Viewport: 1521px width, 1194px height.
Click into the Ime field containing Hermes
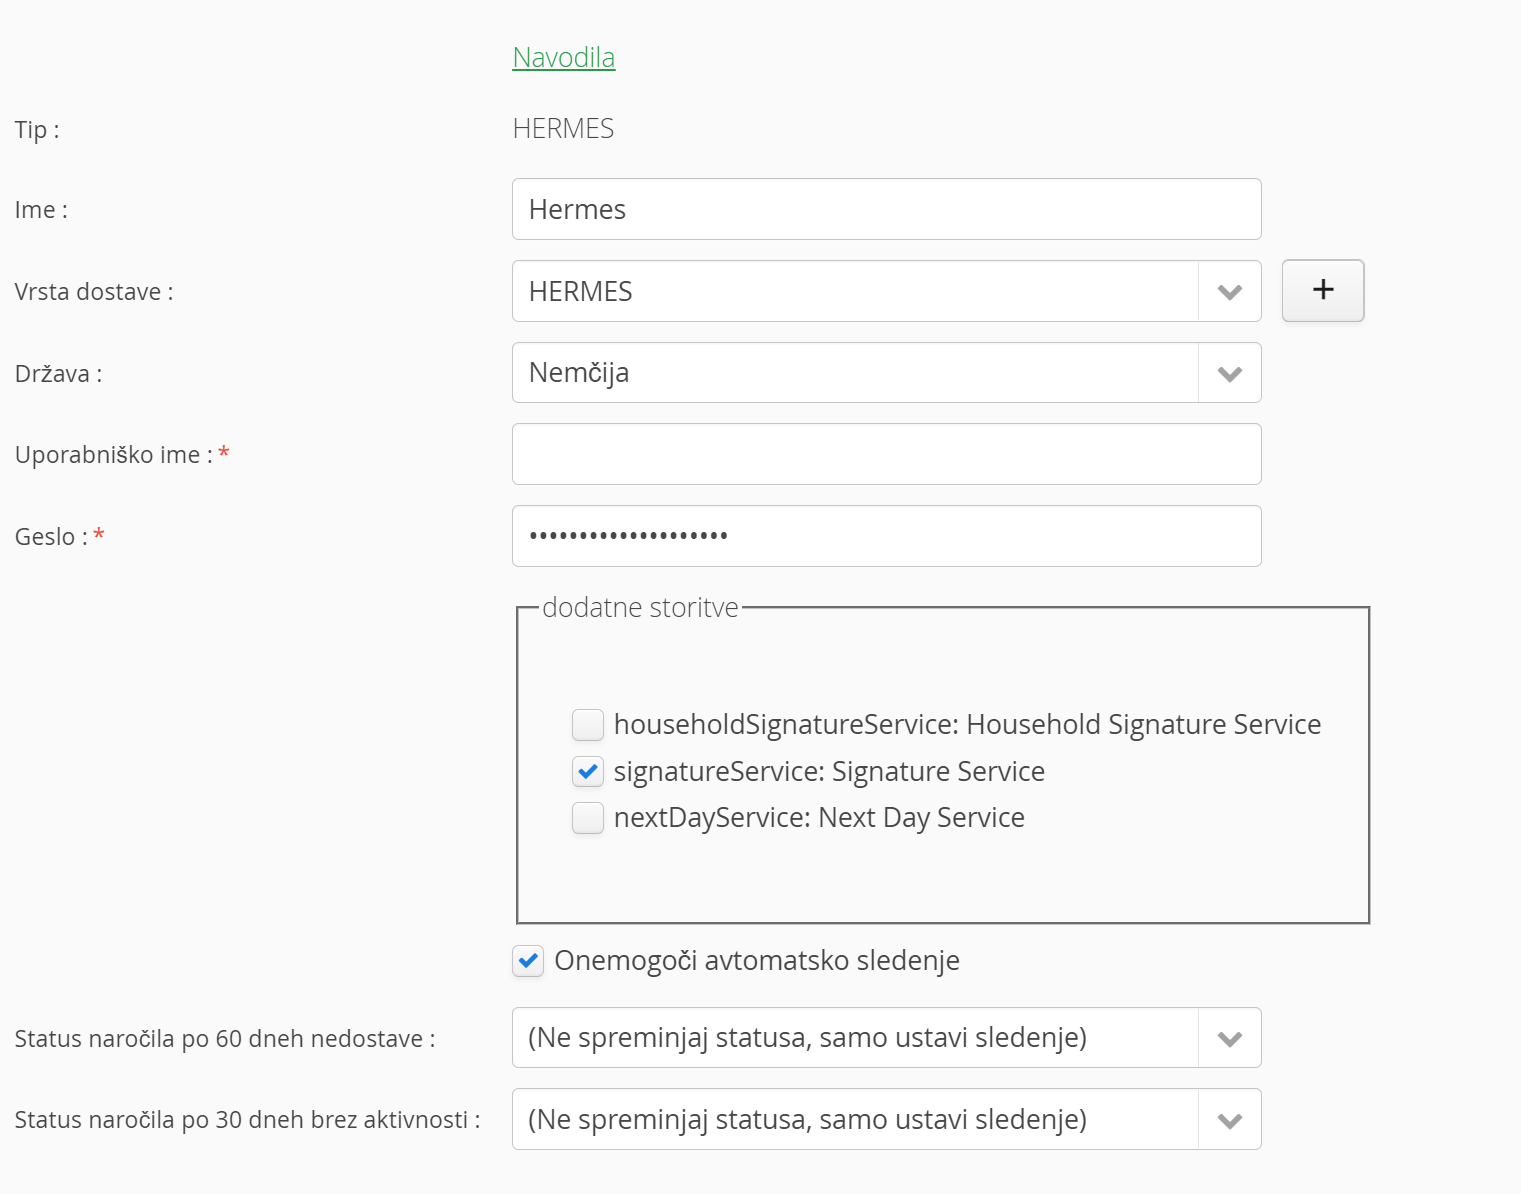(885, 210)
